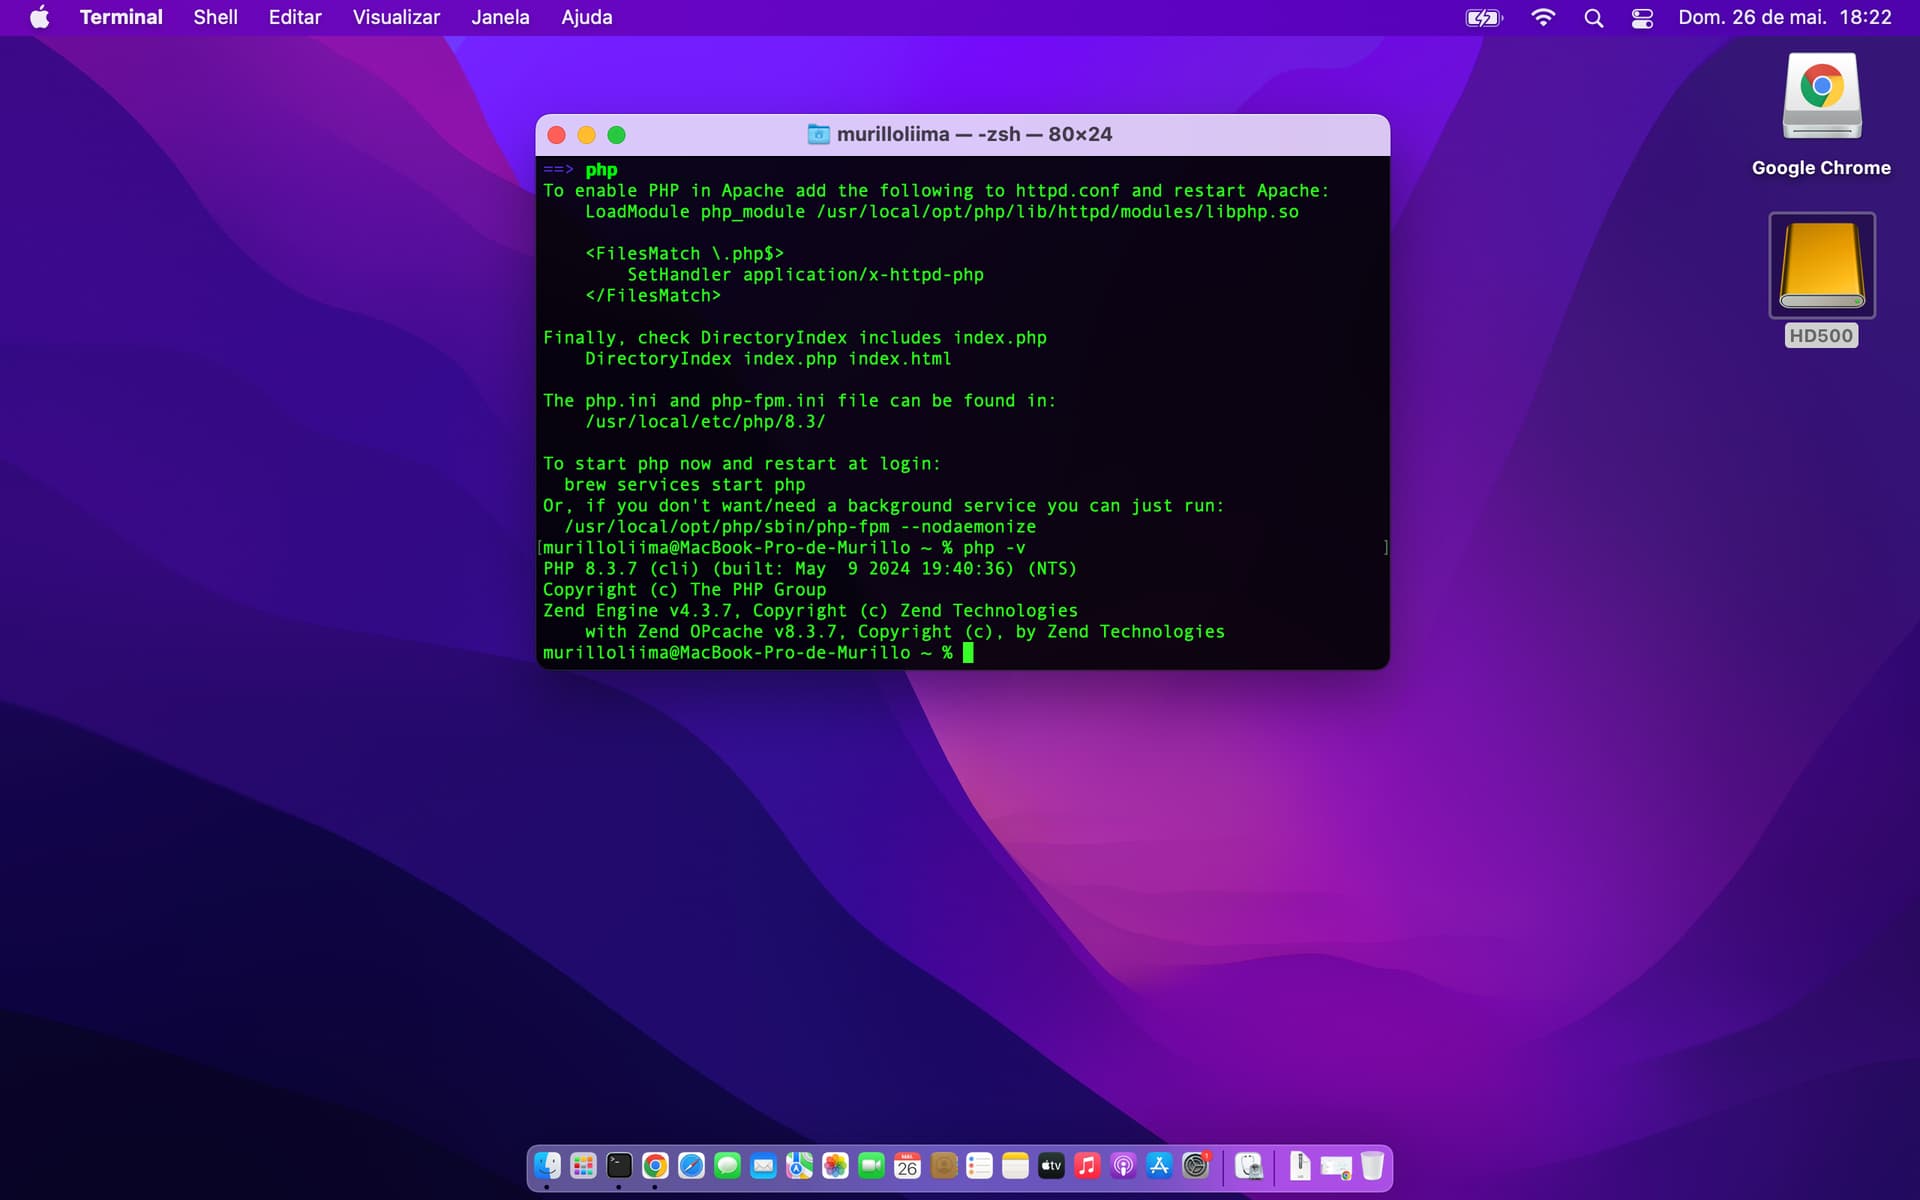Screen dimensions: 1920x1200
Task: Click the bold 'php' heading in terminal
Action: pyautogui.click(x=601, y=170)
